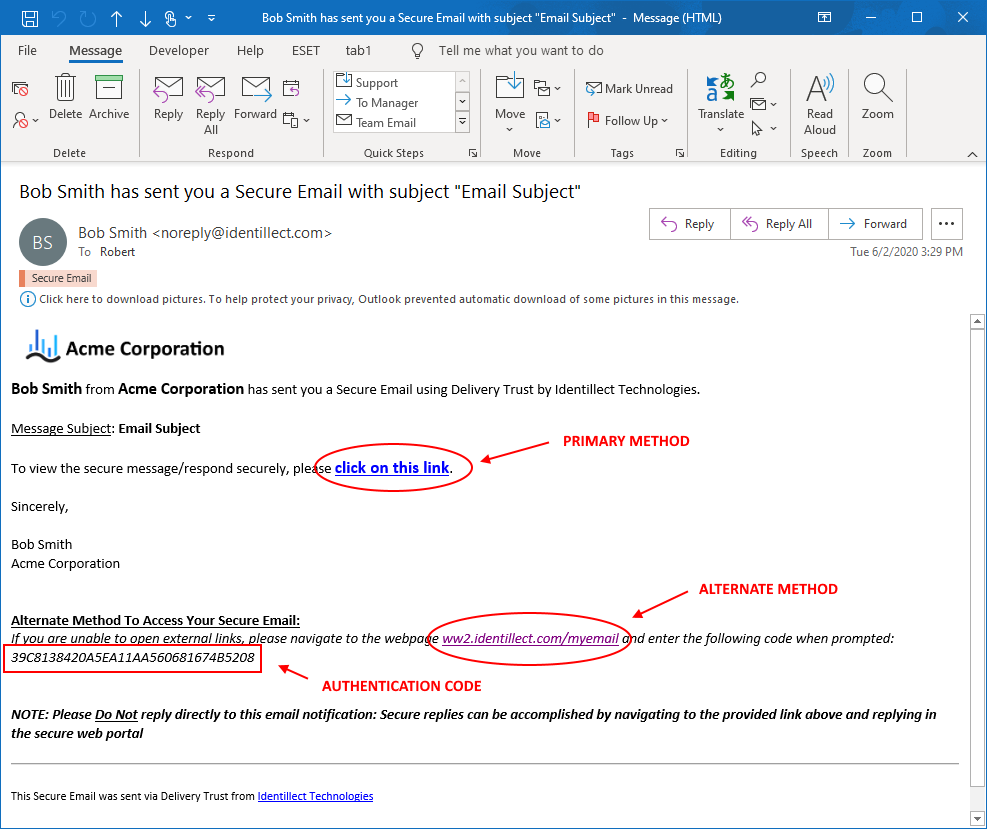Image resolution: width=987 pixels, height=829 pixels.
Task: Click the Tell me what you want to do box
Action: coord(521,50)
